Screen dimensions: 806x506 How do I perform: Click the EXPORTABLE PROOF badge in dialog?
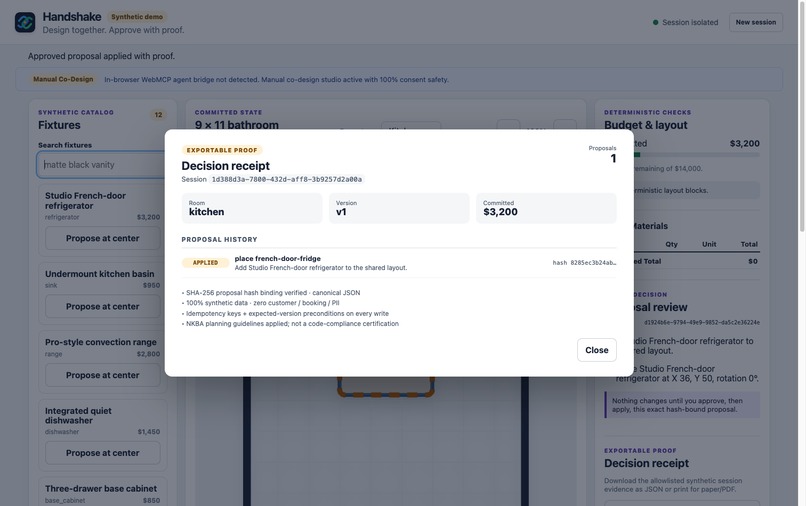[222, 150]
